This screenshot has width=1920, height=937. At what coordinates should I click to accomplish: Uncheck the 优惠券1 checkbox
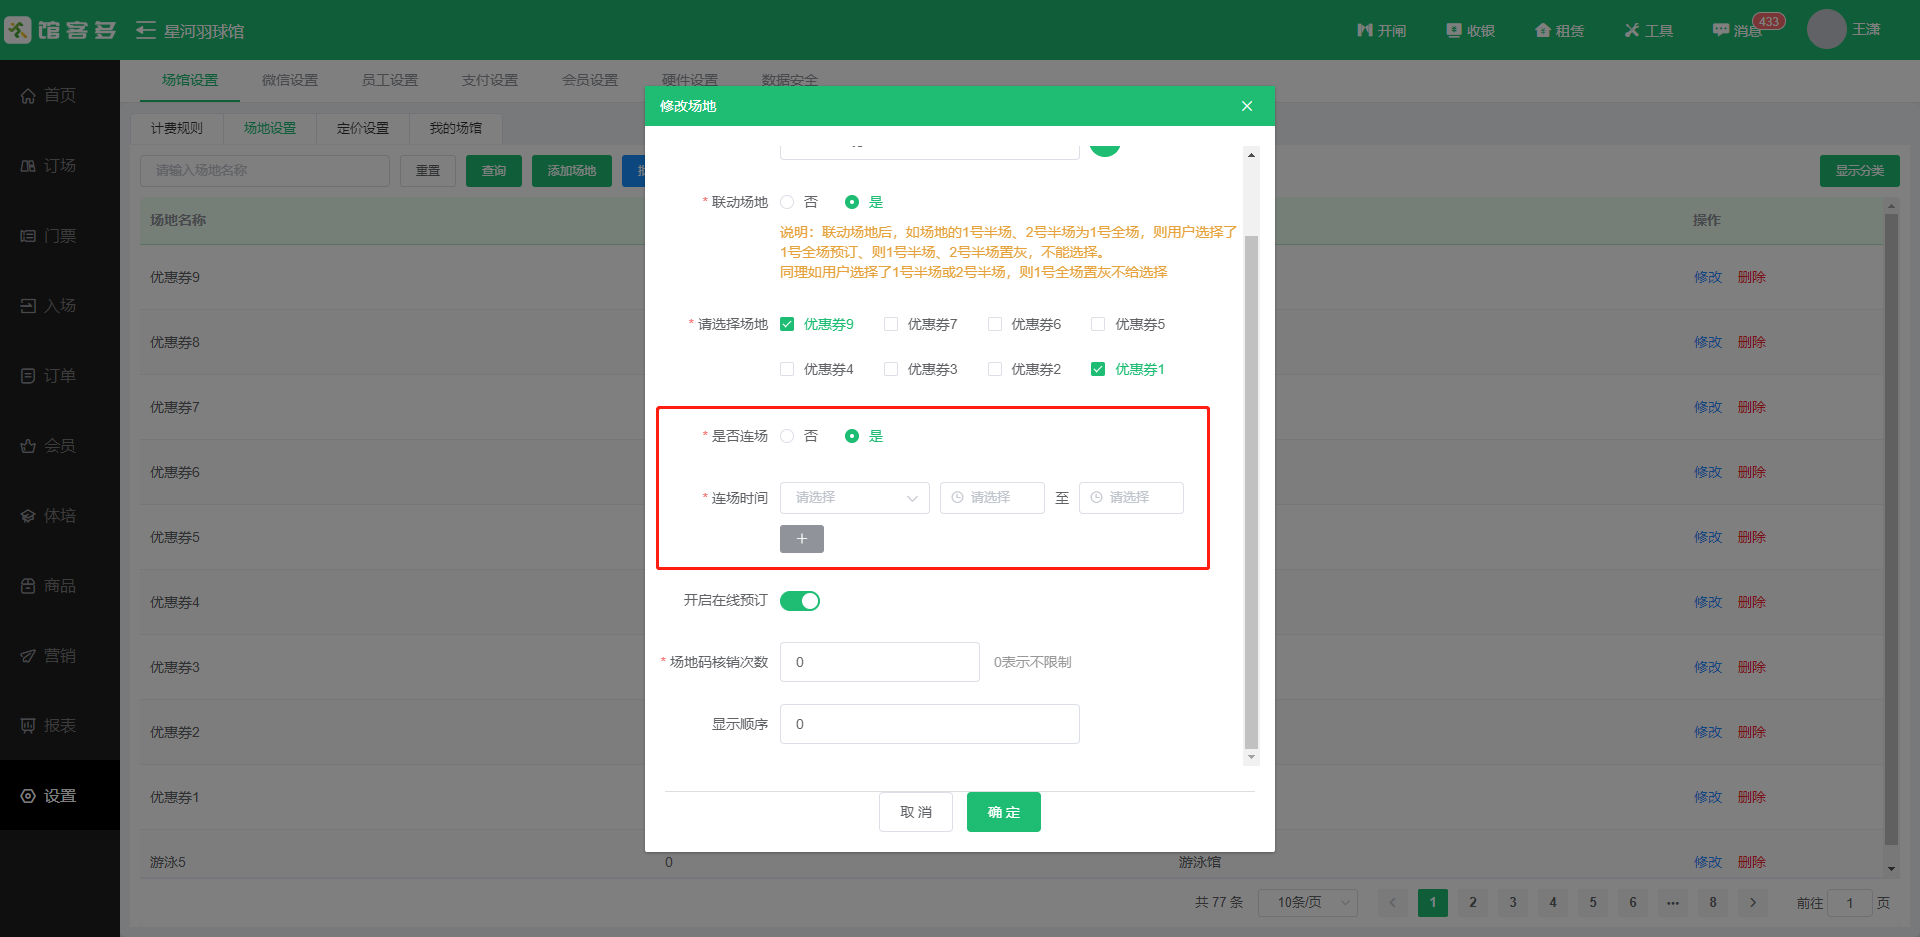(x=1098, y=369)
